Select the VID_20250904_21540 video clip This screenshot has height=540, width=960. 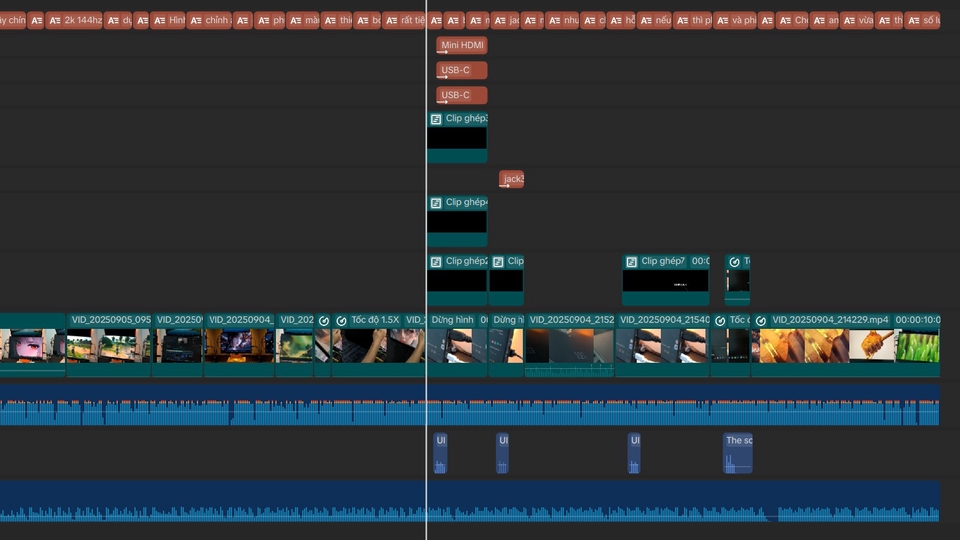click(x=663, y=345)
